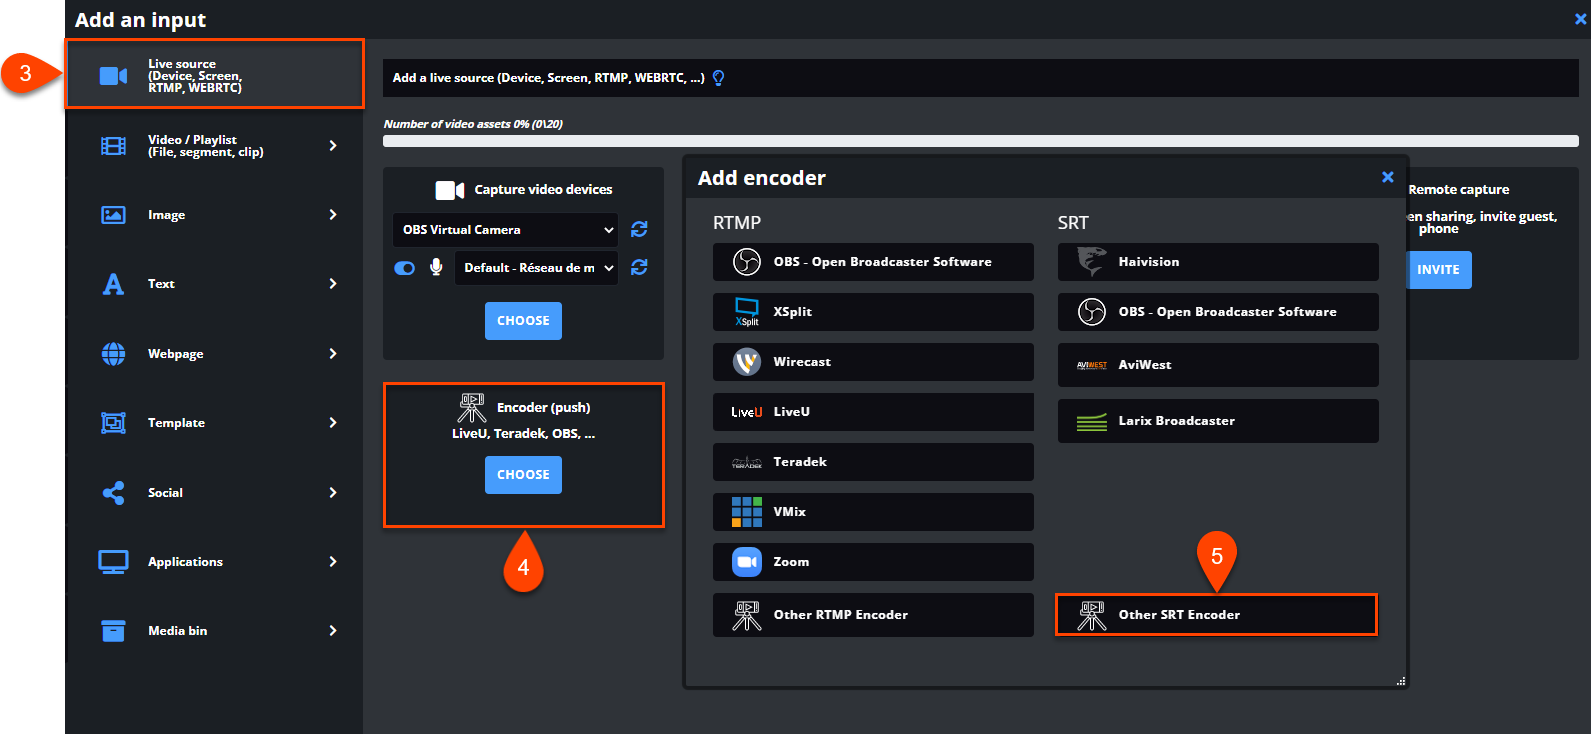Click the Webpage globe icon
Viewport: 1591px width, 734px height.
114,354
